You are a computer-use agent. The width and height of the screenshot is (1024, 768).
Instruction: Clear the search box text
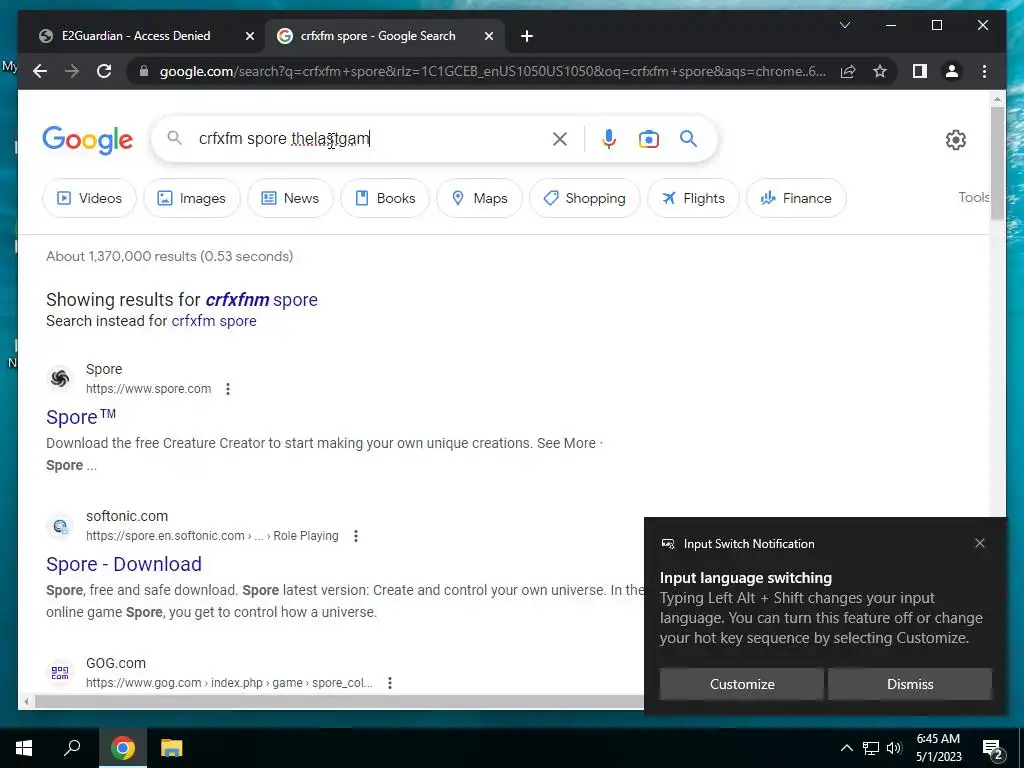pos(560,138)
